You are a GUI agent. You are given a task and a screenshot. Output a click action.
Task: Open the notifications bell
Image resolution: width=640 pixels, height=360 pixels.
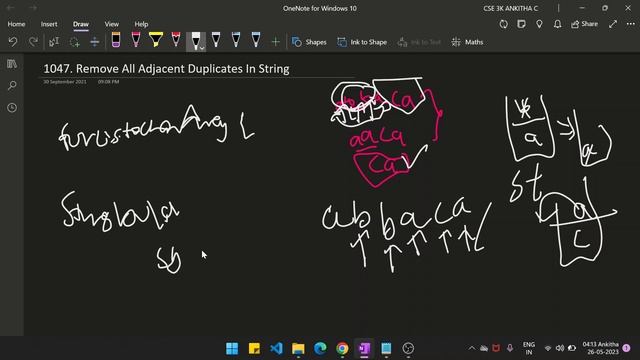point(557,24)
